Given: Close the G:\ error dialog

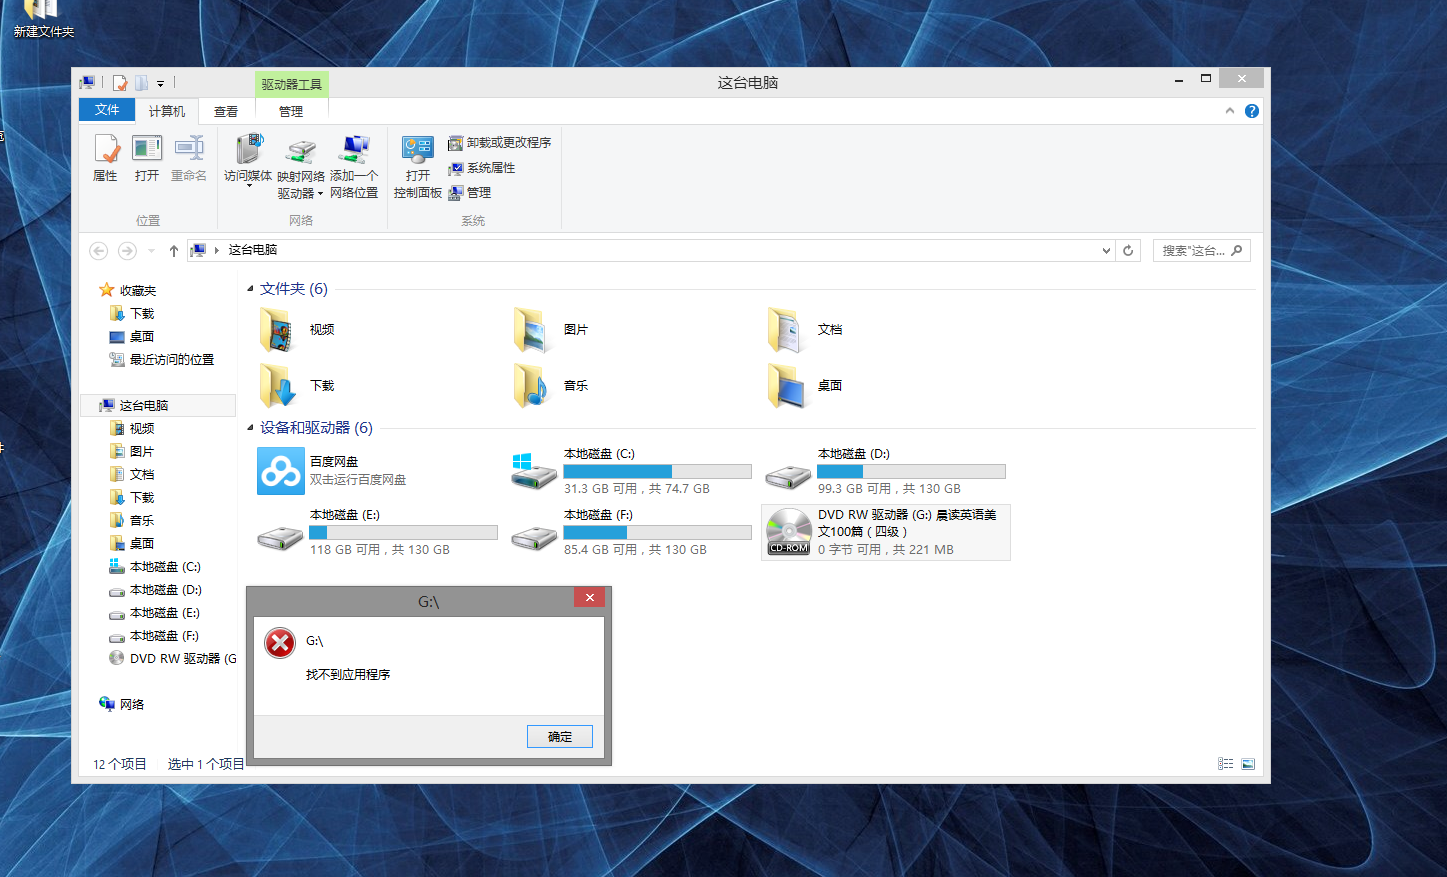Looking at the screenshot, I should 590,598.
